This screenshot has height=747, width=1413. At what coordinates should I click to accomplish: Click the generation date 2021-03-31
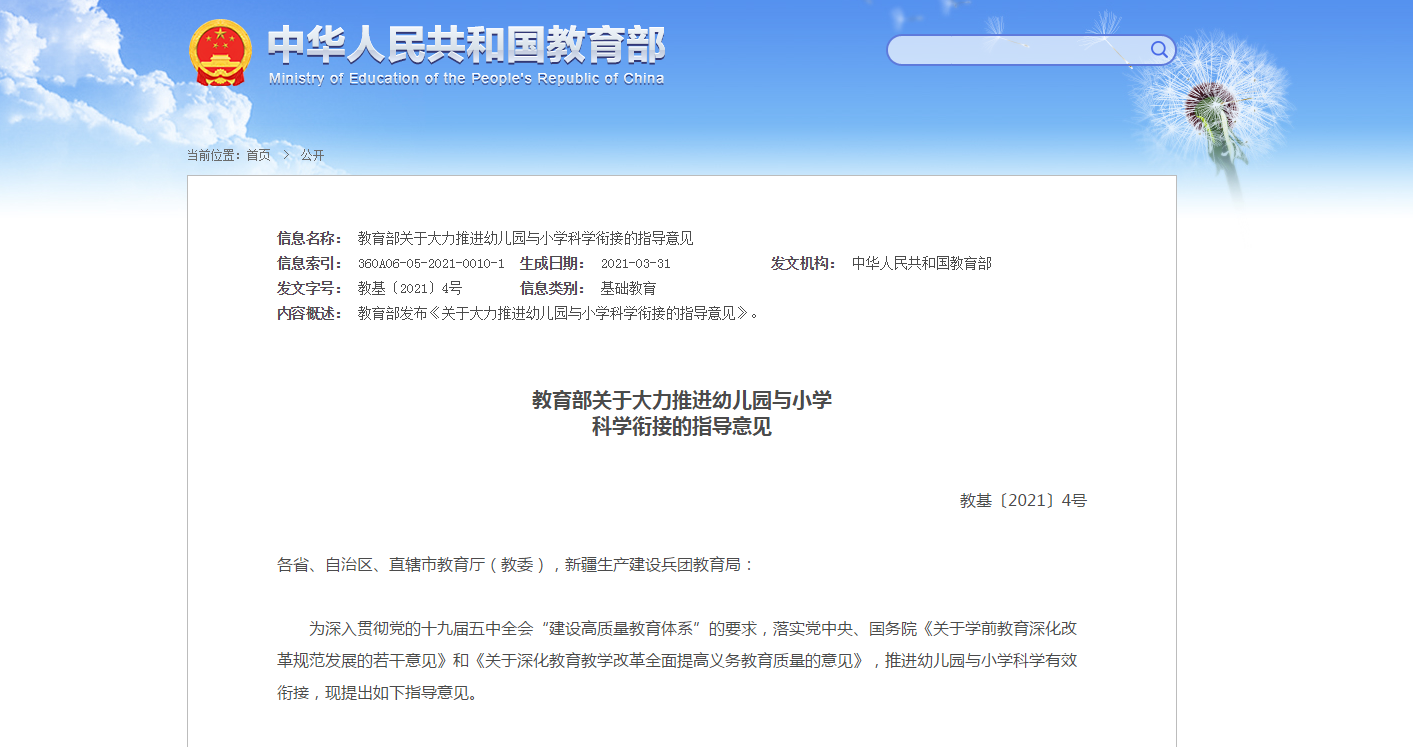[635, 264]
